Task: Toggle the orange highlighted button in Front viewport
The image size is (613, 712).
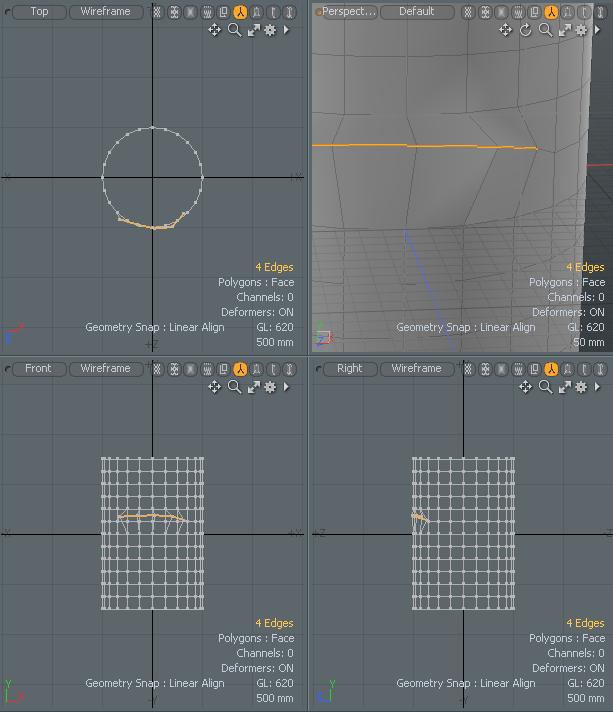Action: pos(241,369)
